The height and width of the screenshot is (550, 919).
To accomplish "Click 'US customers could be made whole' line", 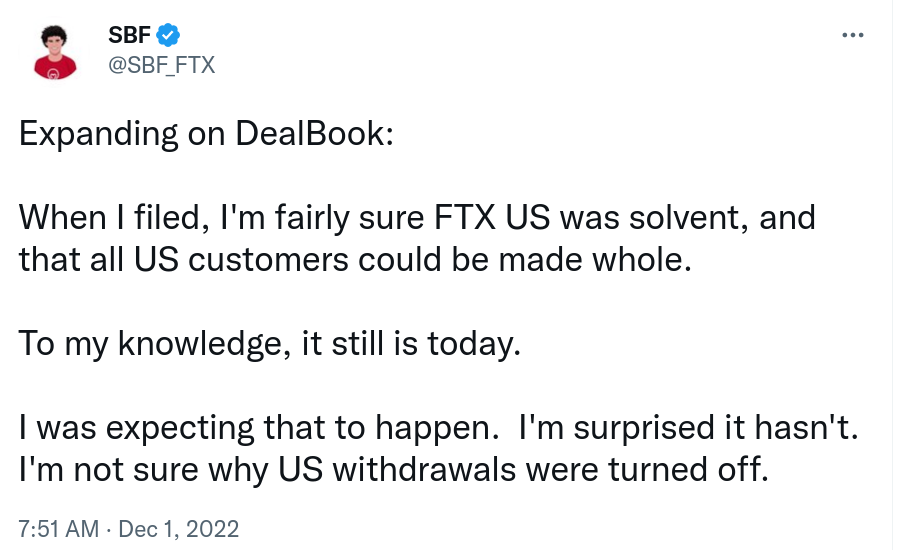I will pos(413,260).
